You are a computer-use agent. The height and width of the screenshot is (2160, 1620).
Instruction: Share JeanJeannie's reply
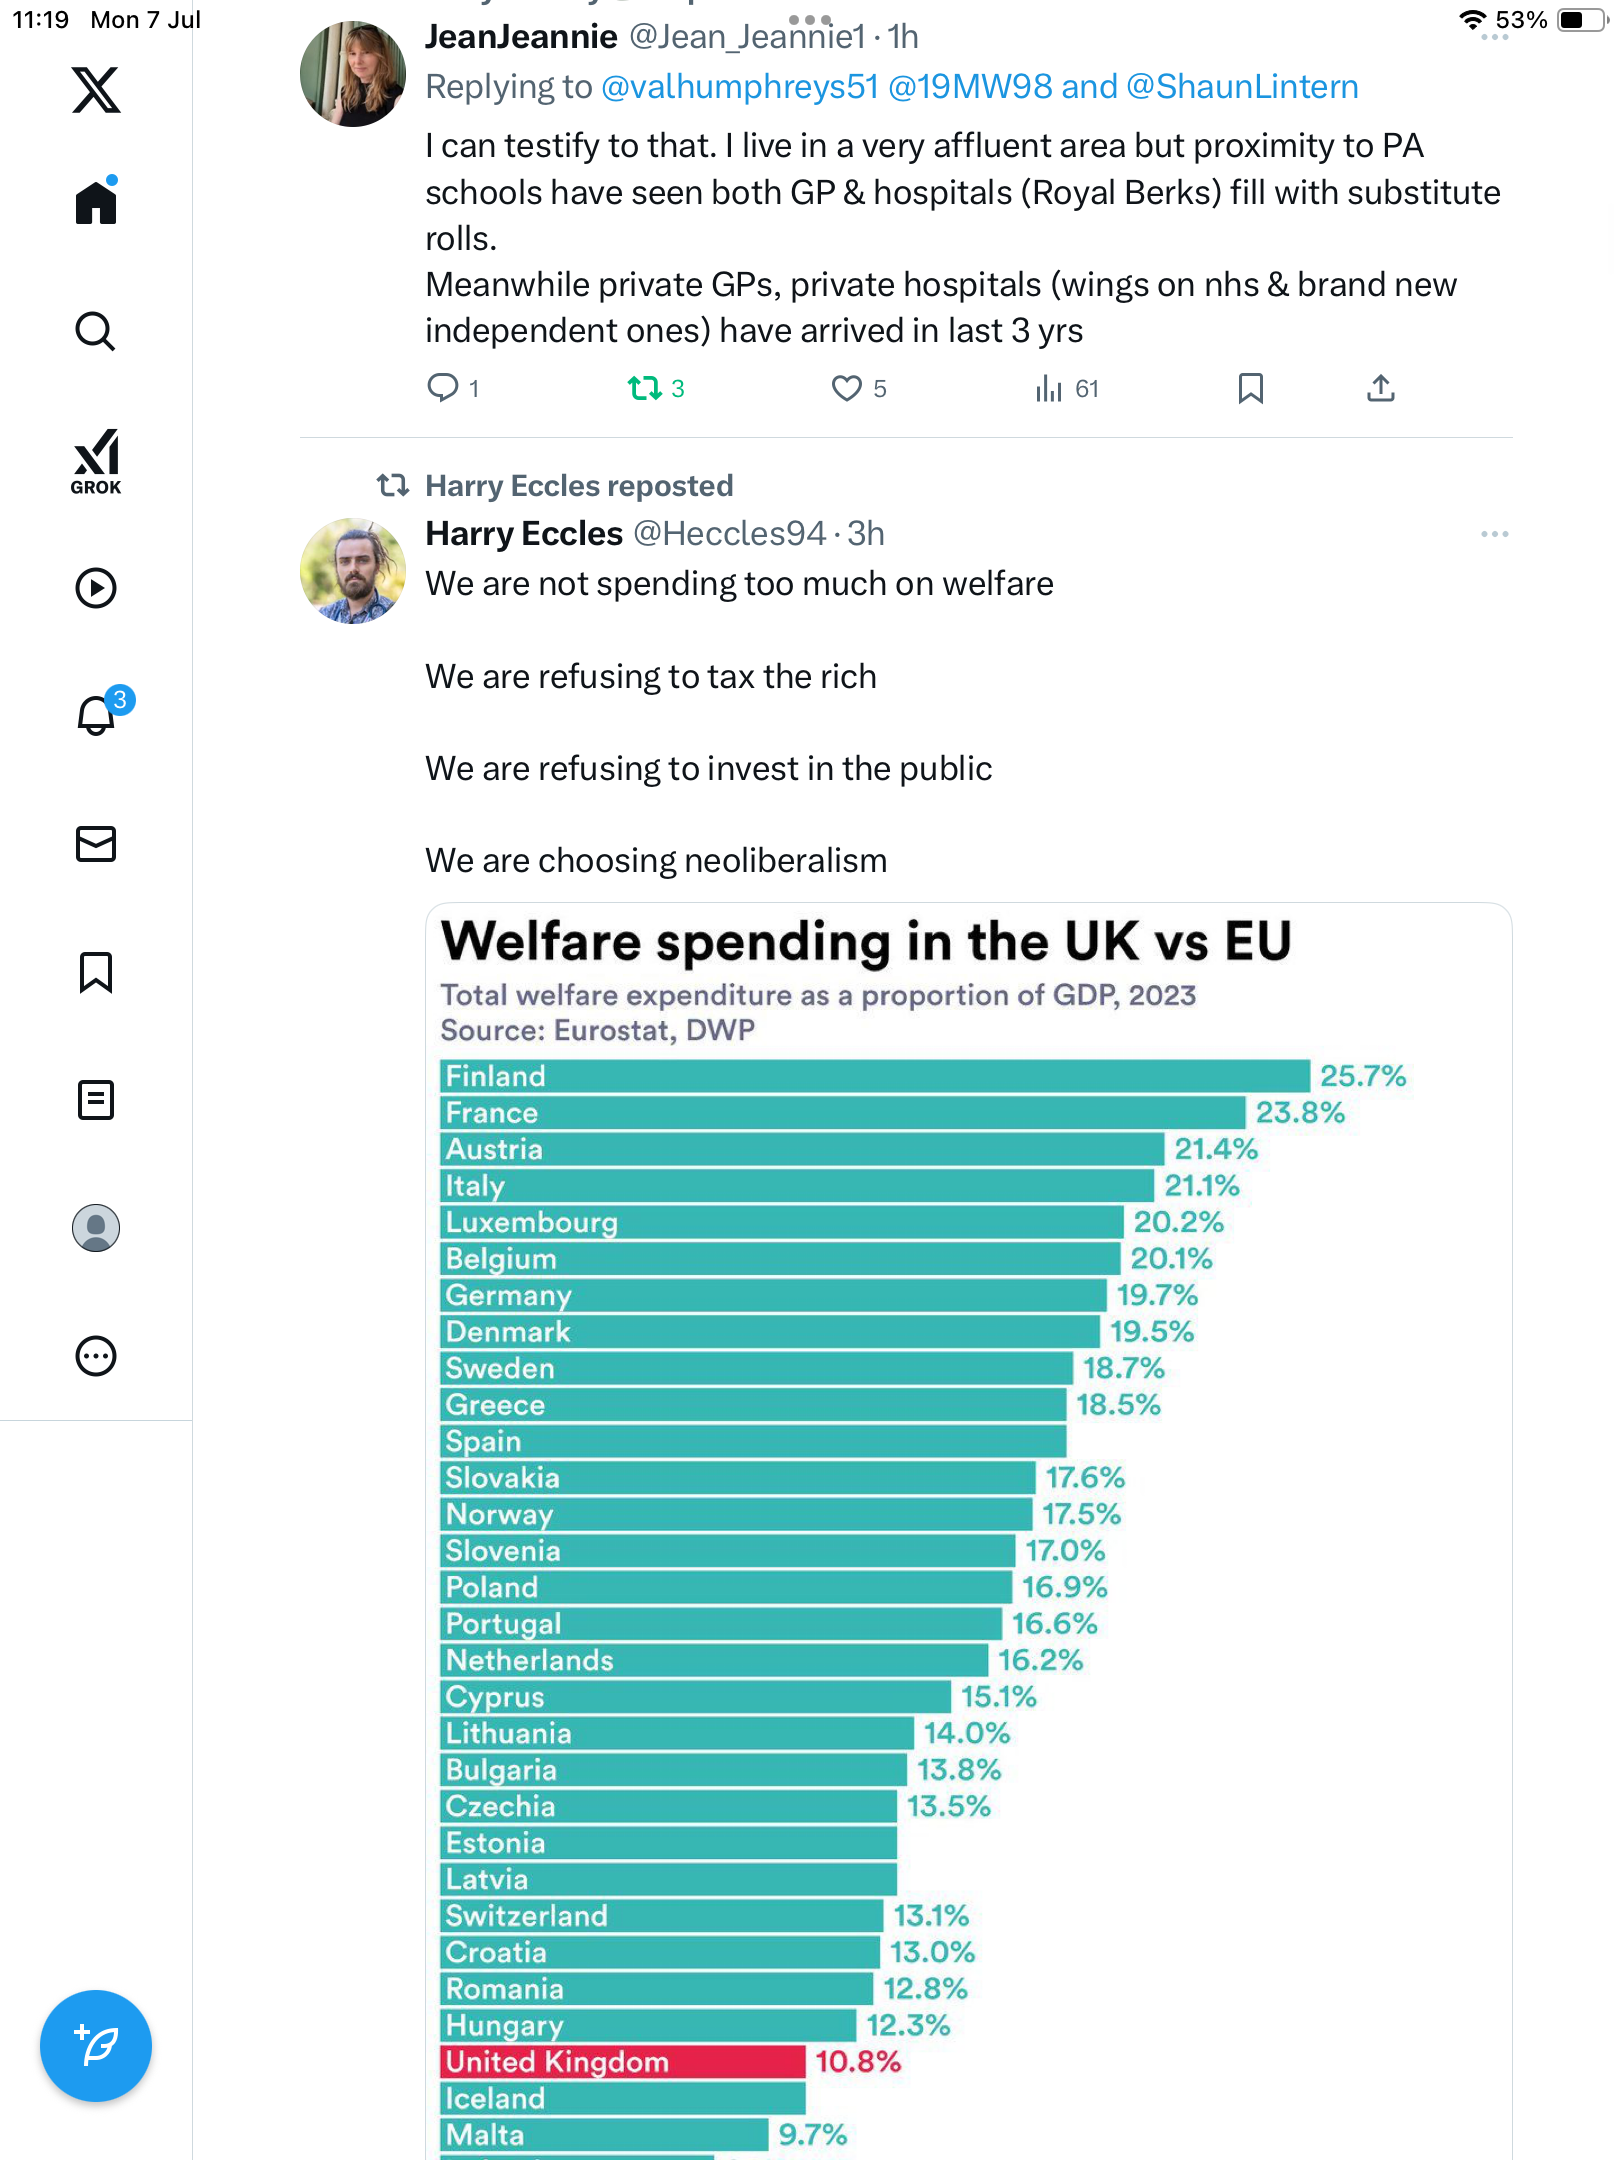(x=1381, y=388)
